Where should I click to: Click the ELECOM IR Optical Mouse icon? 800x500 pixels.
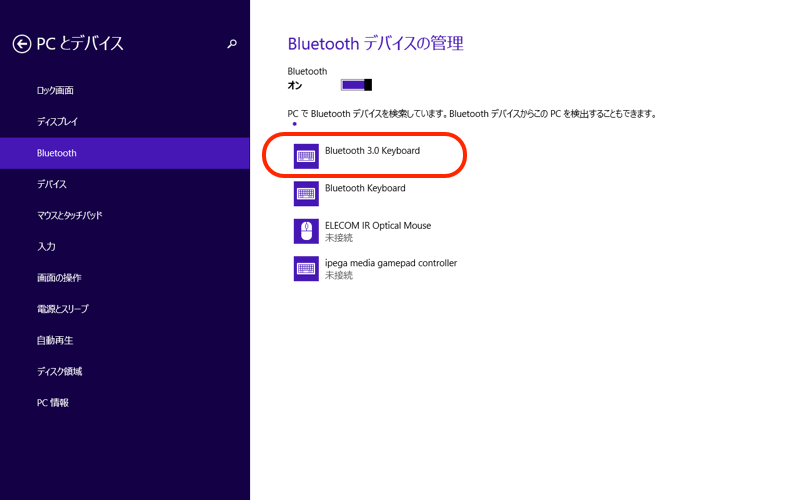(306, 231)
